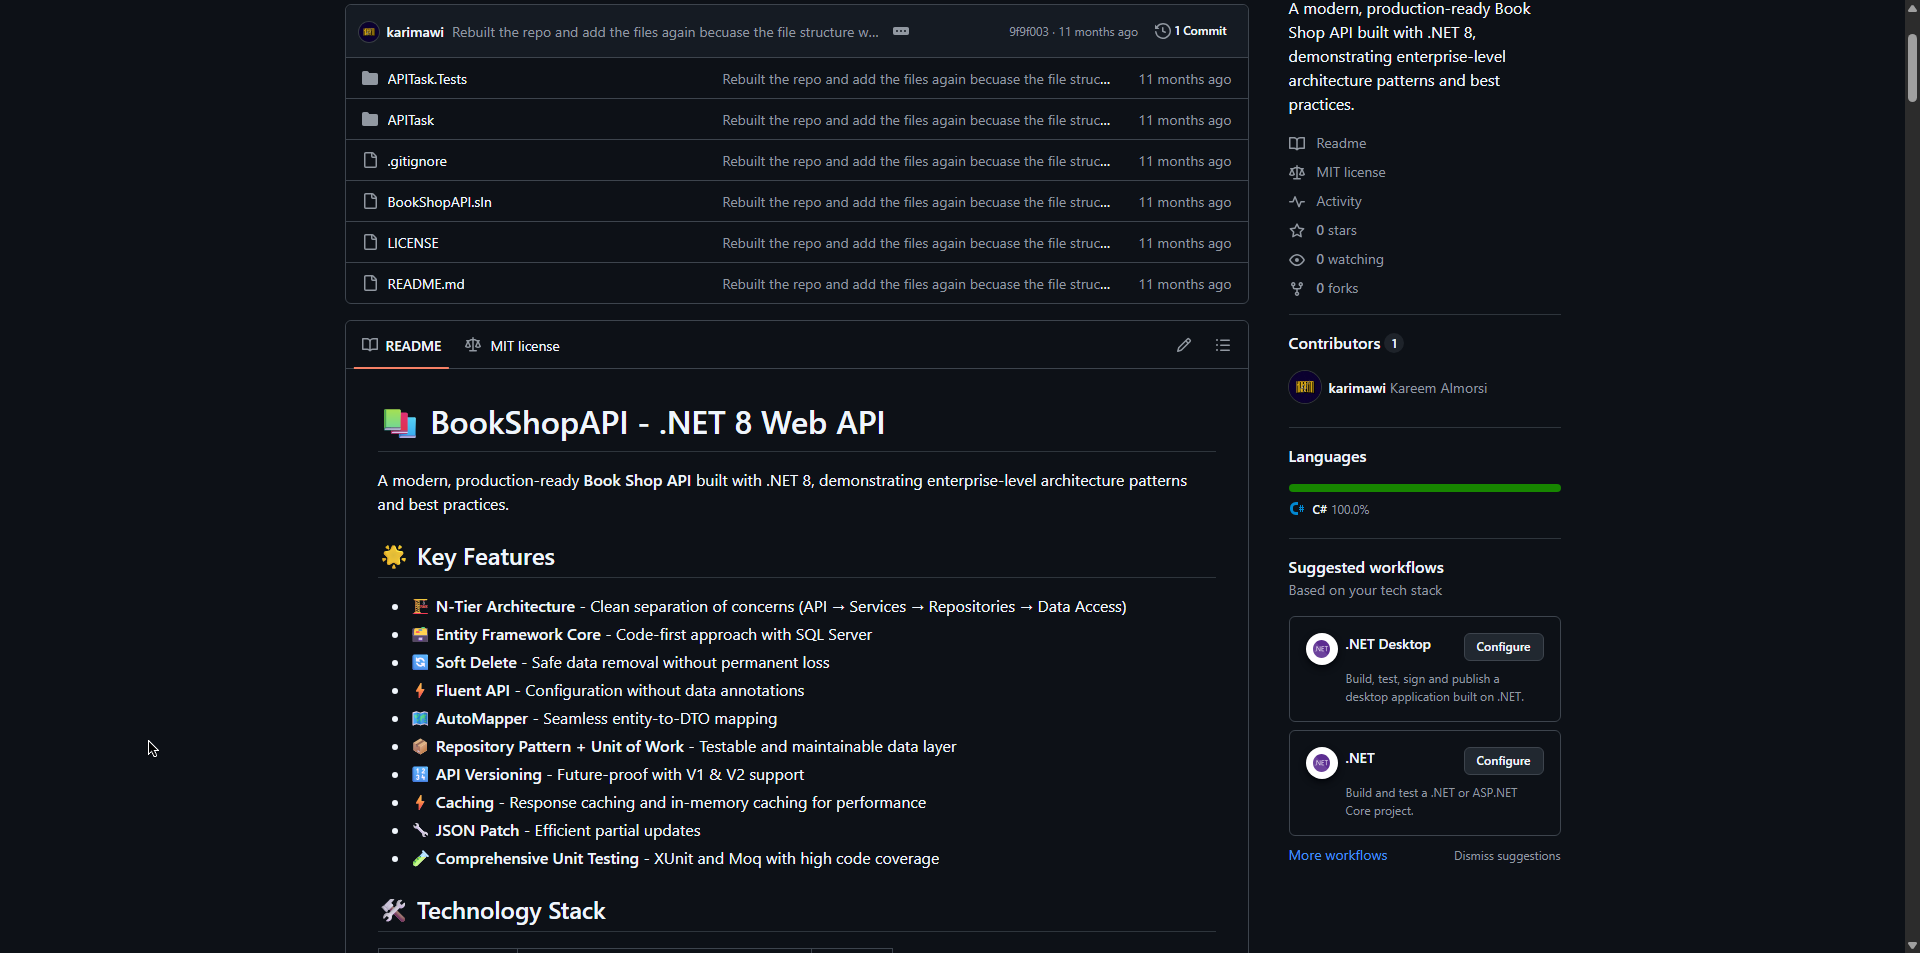Click the fork icon next to 0 forks
Image resolution: width=1920 pixels, height=953 pixels.
click(x=1297, y=288)
